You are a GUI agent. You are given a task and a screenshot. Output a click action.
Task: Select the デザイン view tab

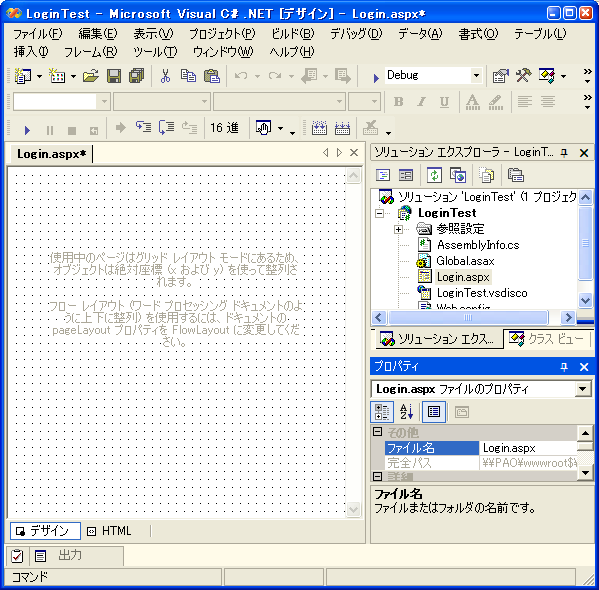coord(45,531)
